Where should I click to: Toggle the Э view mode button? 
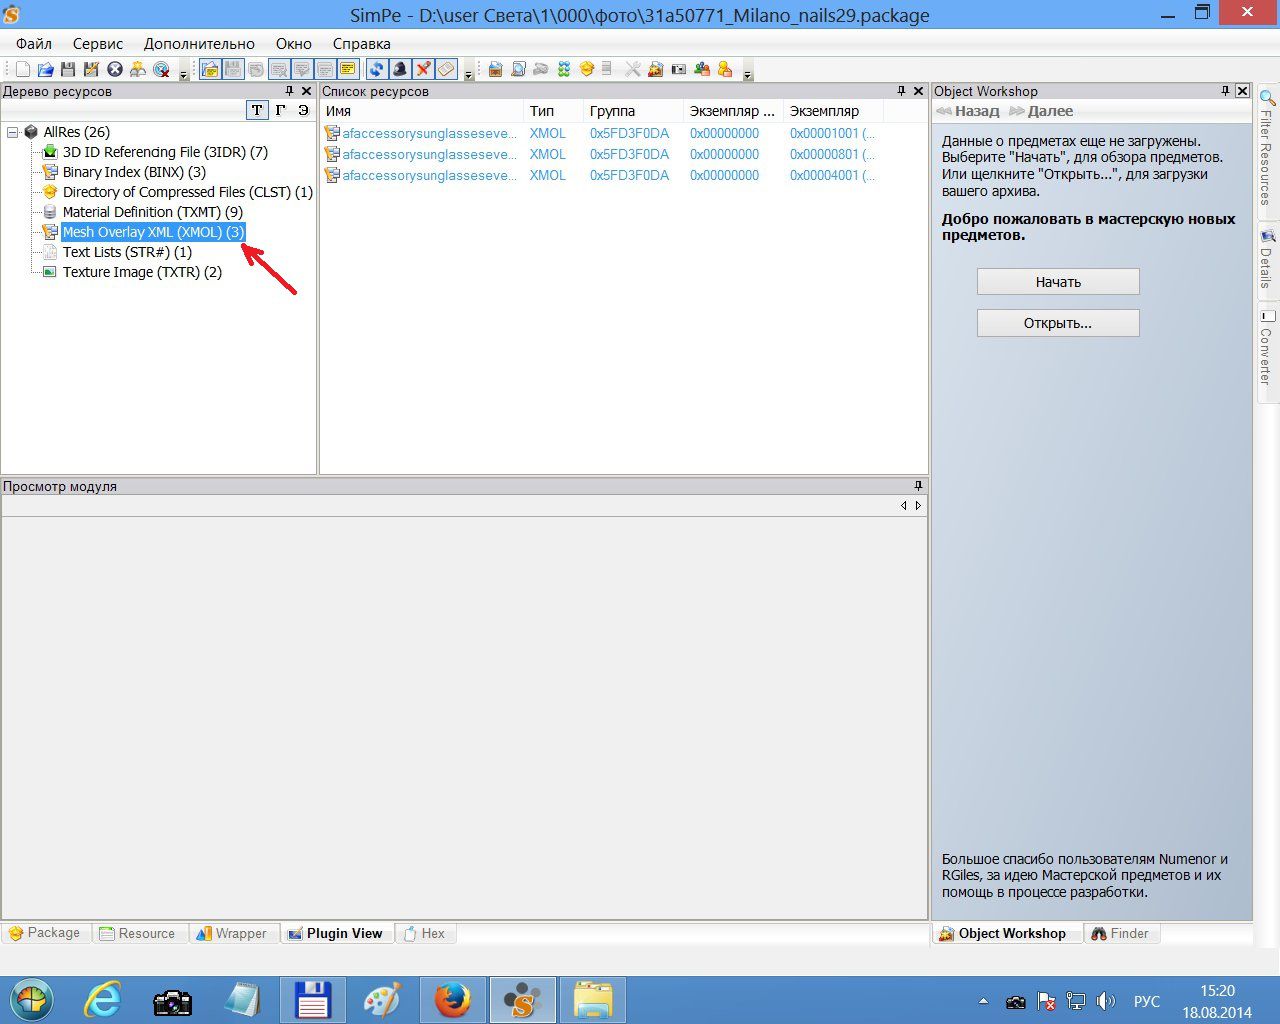(303, 111)
